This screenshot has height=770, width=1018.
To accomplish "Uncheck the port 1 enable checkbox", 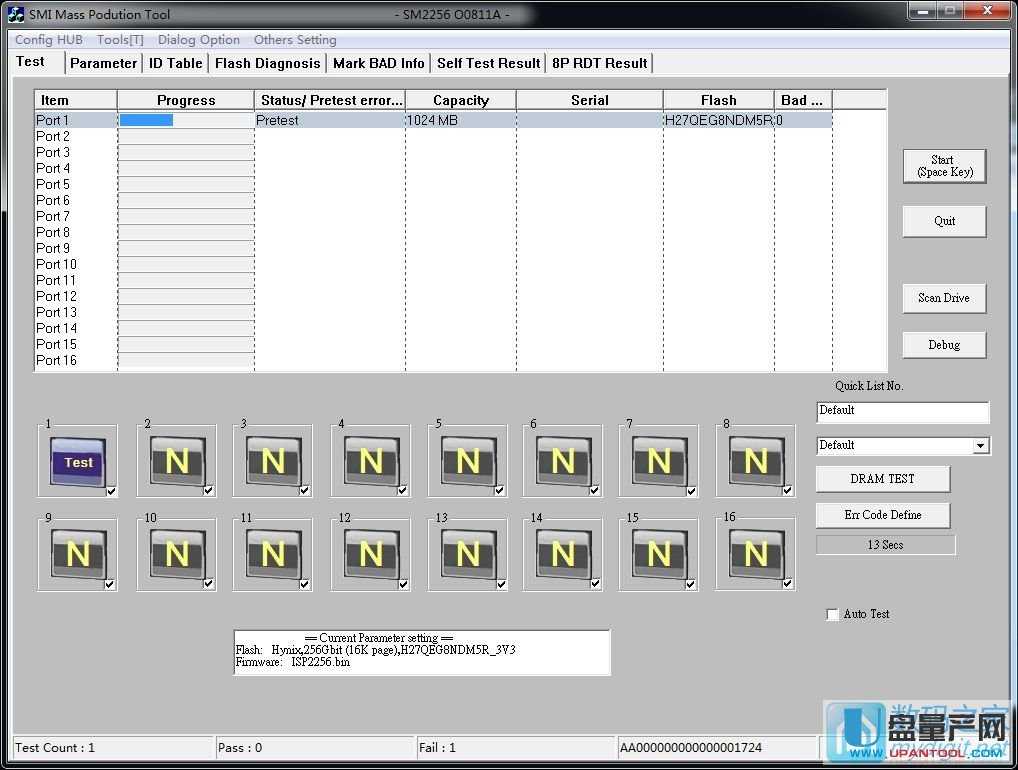I will [110, 491].
